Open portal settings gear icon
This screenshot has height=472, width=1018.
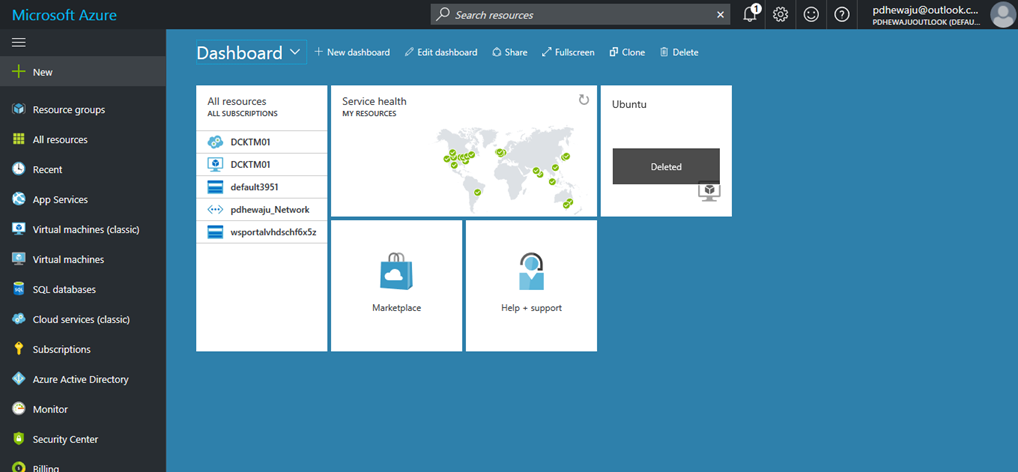coord(781,14)
